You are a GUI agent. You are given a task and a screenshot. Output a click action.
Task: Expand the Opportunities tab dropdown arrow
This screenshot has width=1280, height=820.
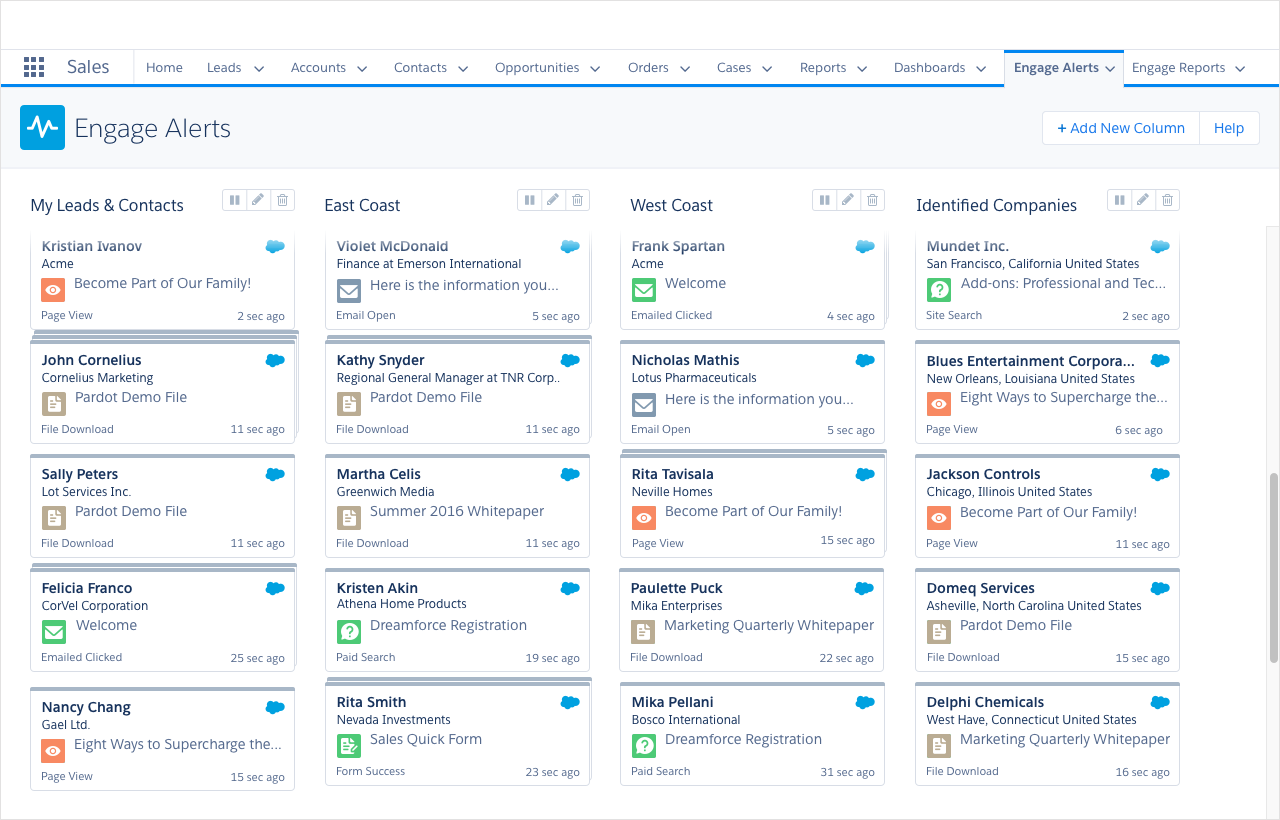tap(595, 68)
